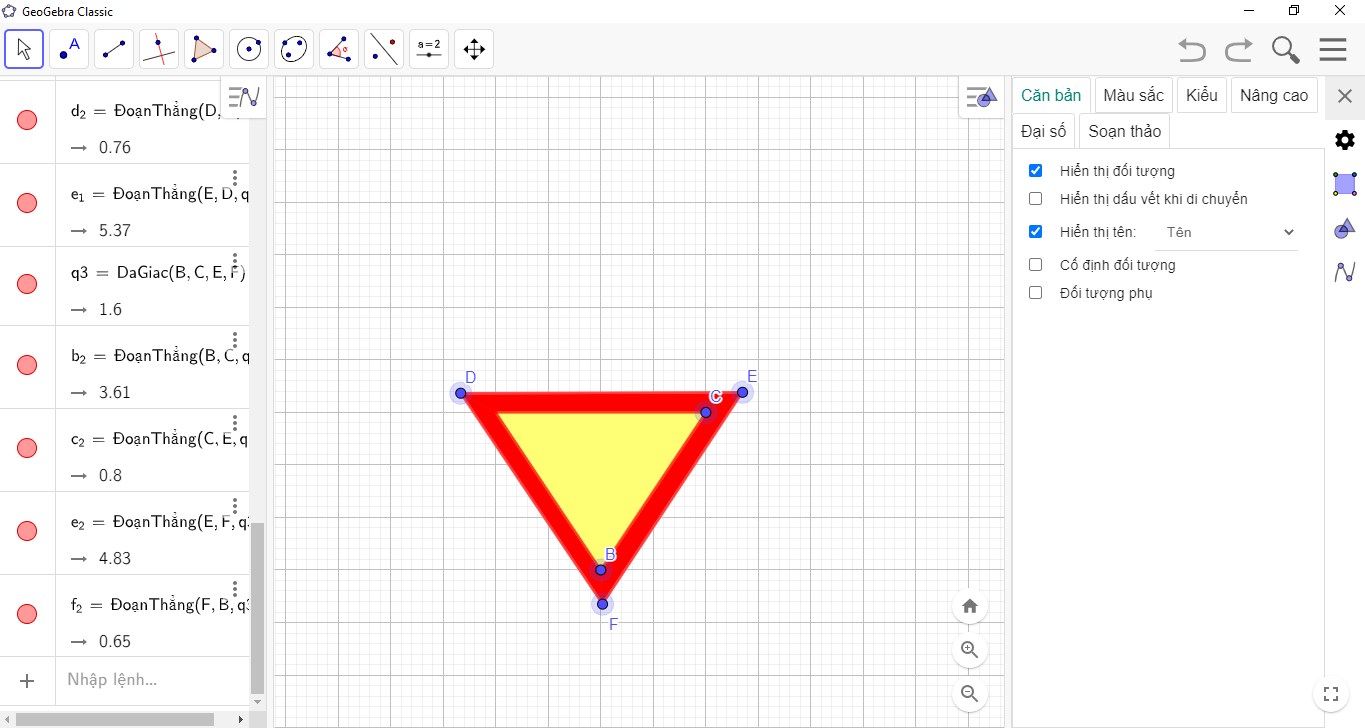Click the Undo arrow
This screenshot has height=728, width=1365.
pos(1191,50)
